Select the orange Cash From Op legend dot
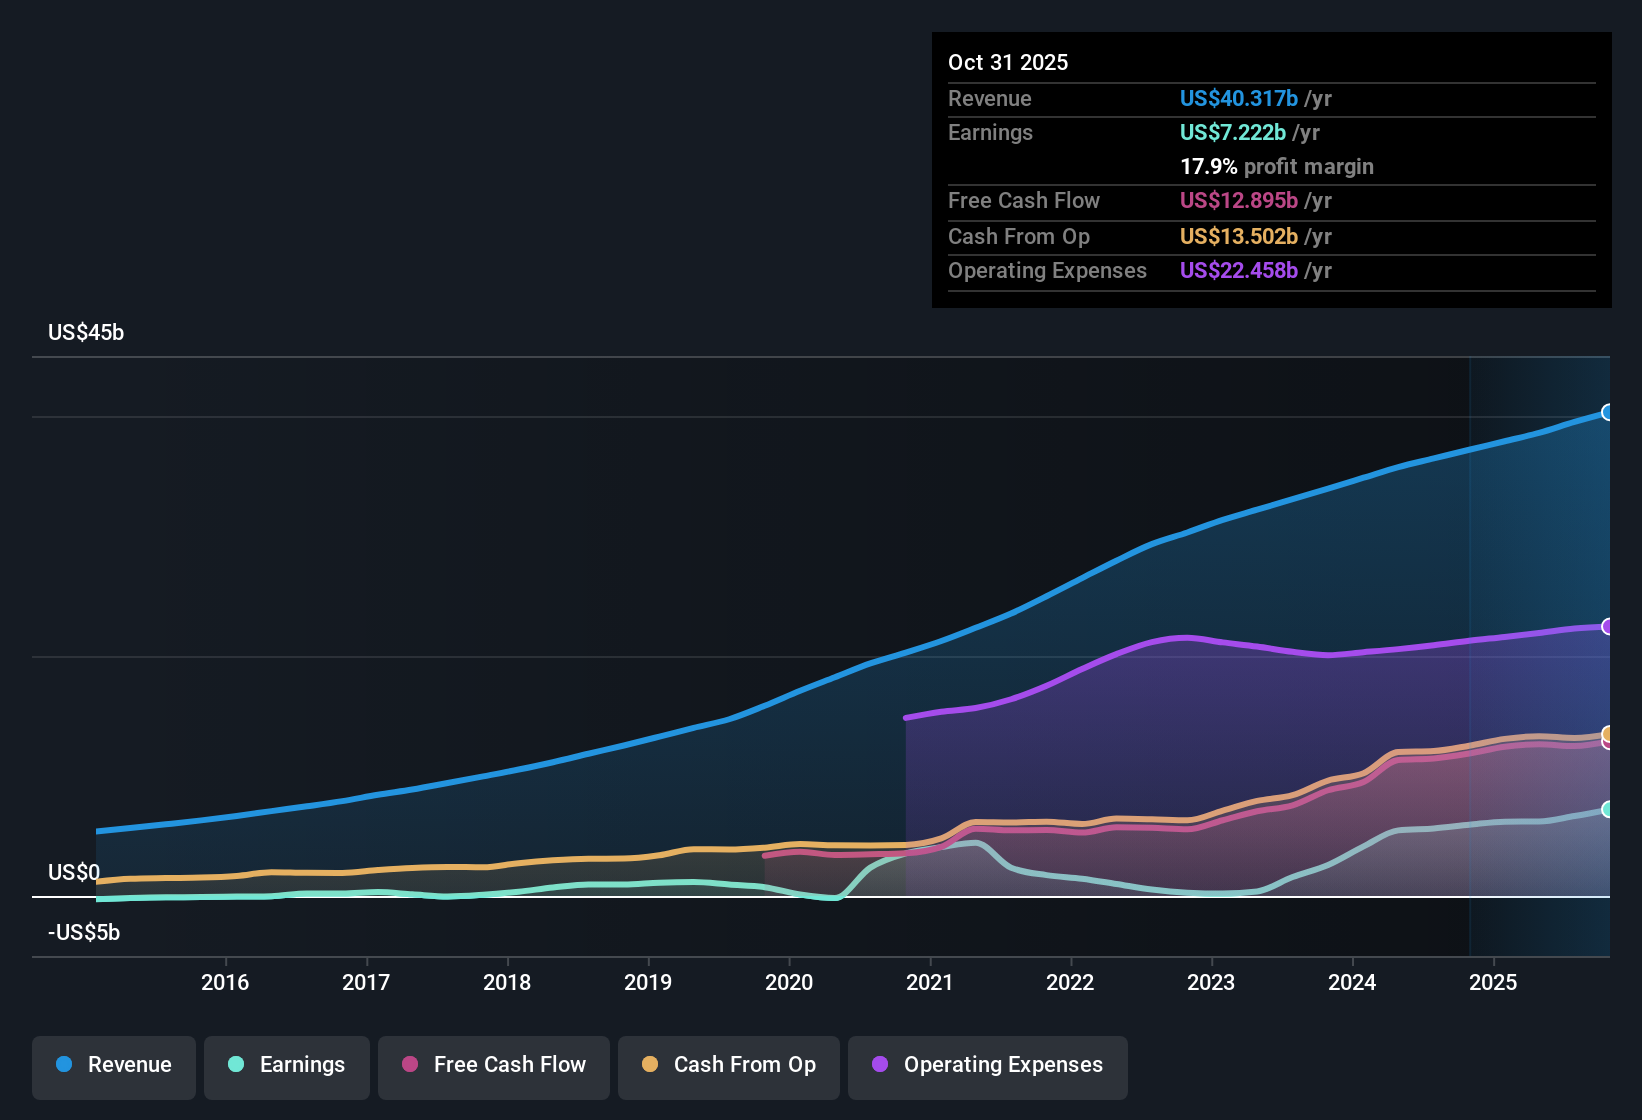The width and height of the screenshot is (1642, 1120). pos(650,1065)
